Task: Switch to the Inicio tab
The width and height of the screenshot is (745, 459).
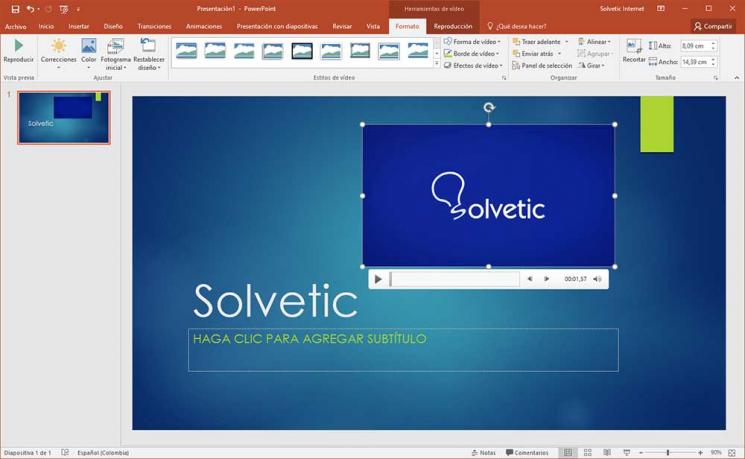Action: tap(46, 27)
